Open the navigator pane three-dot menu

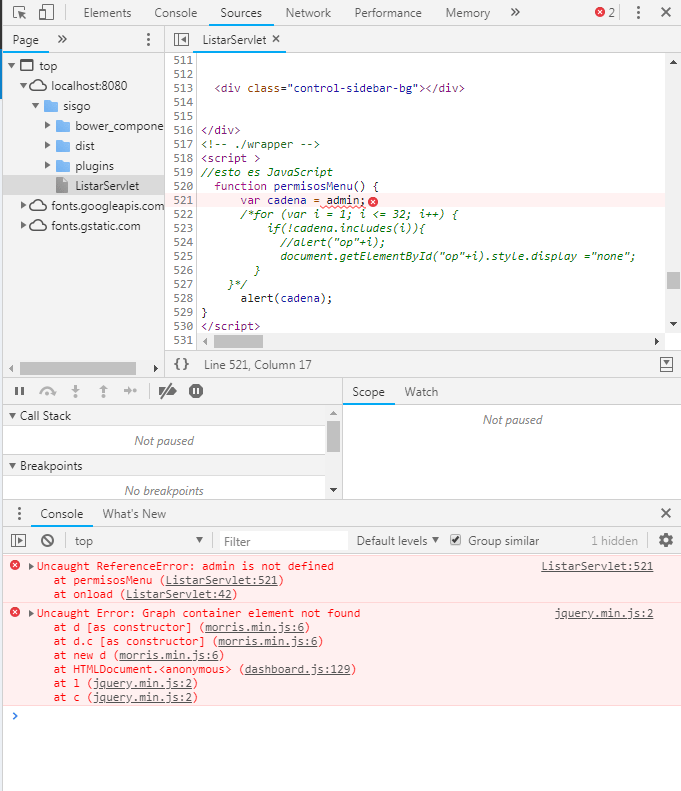[148, 39]
